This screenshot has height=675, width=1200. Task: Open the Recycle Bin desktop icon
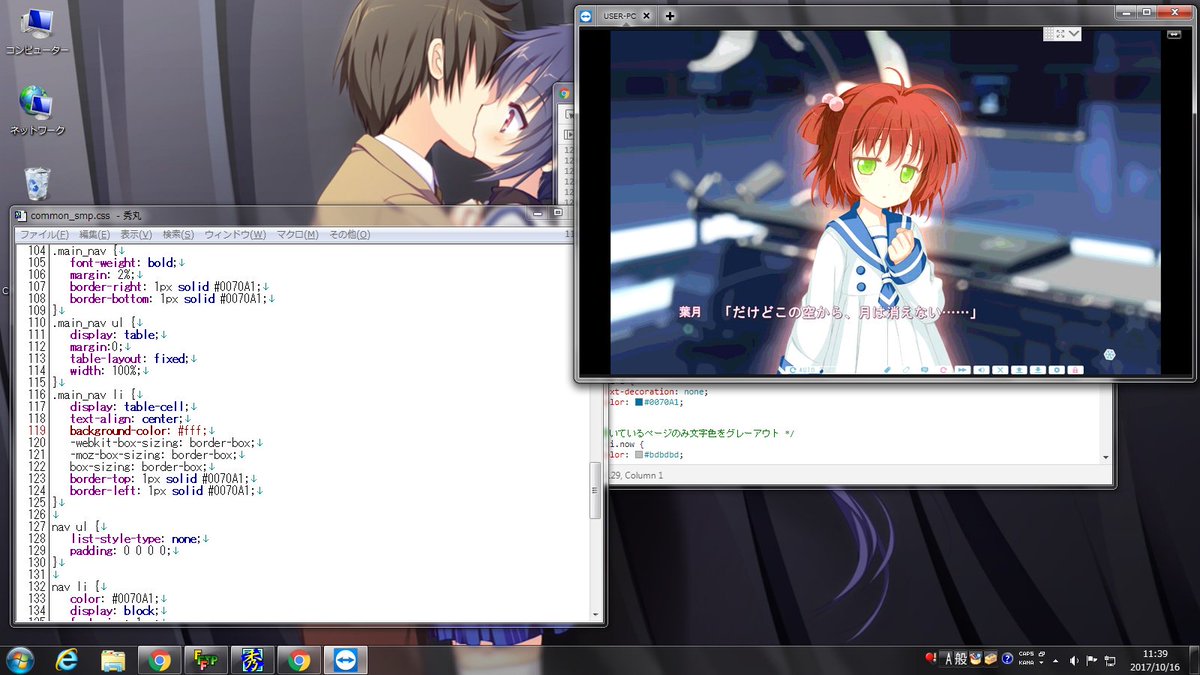pos(37,183)
